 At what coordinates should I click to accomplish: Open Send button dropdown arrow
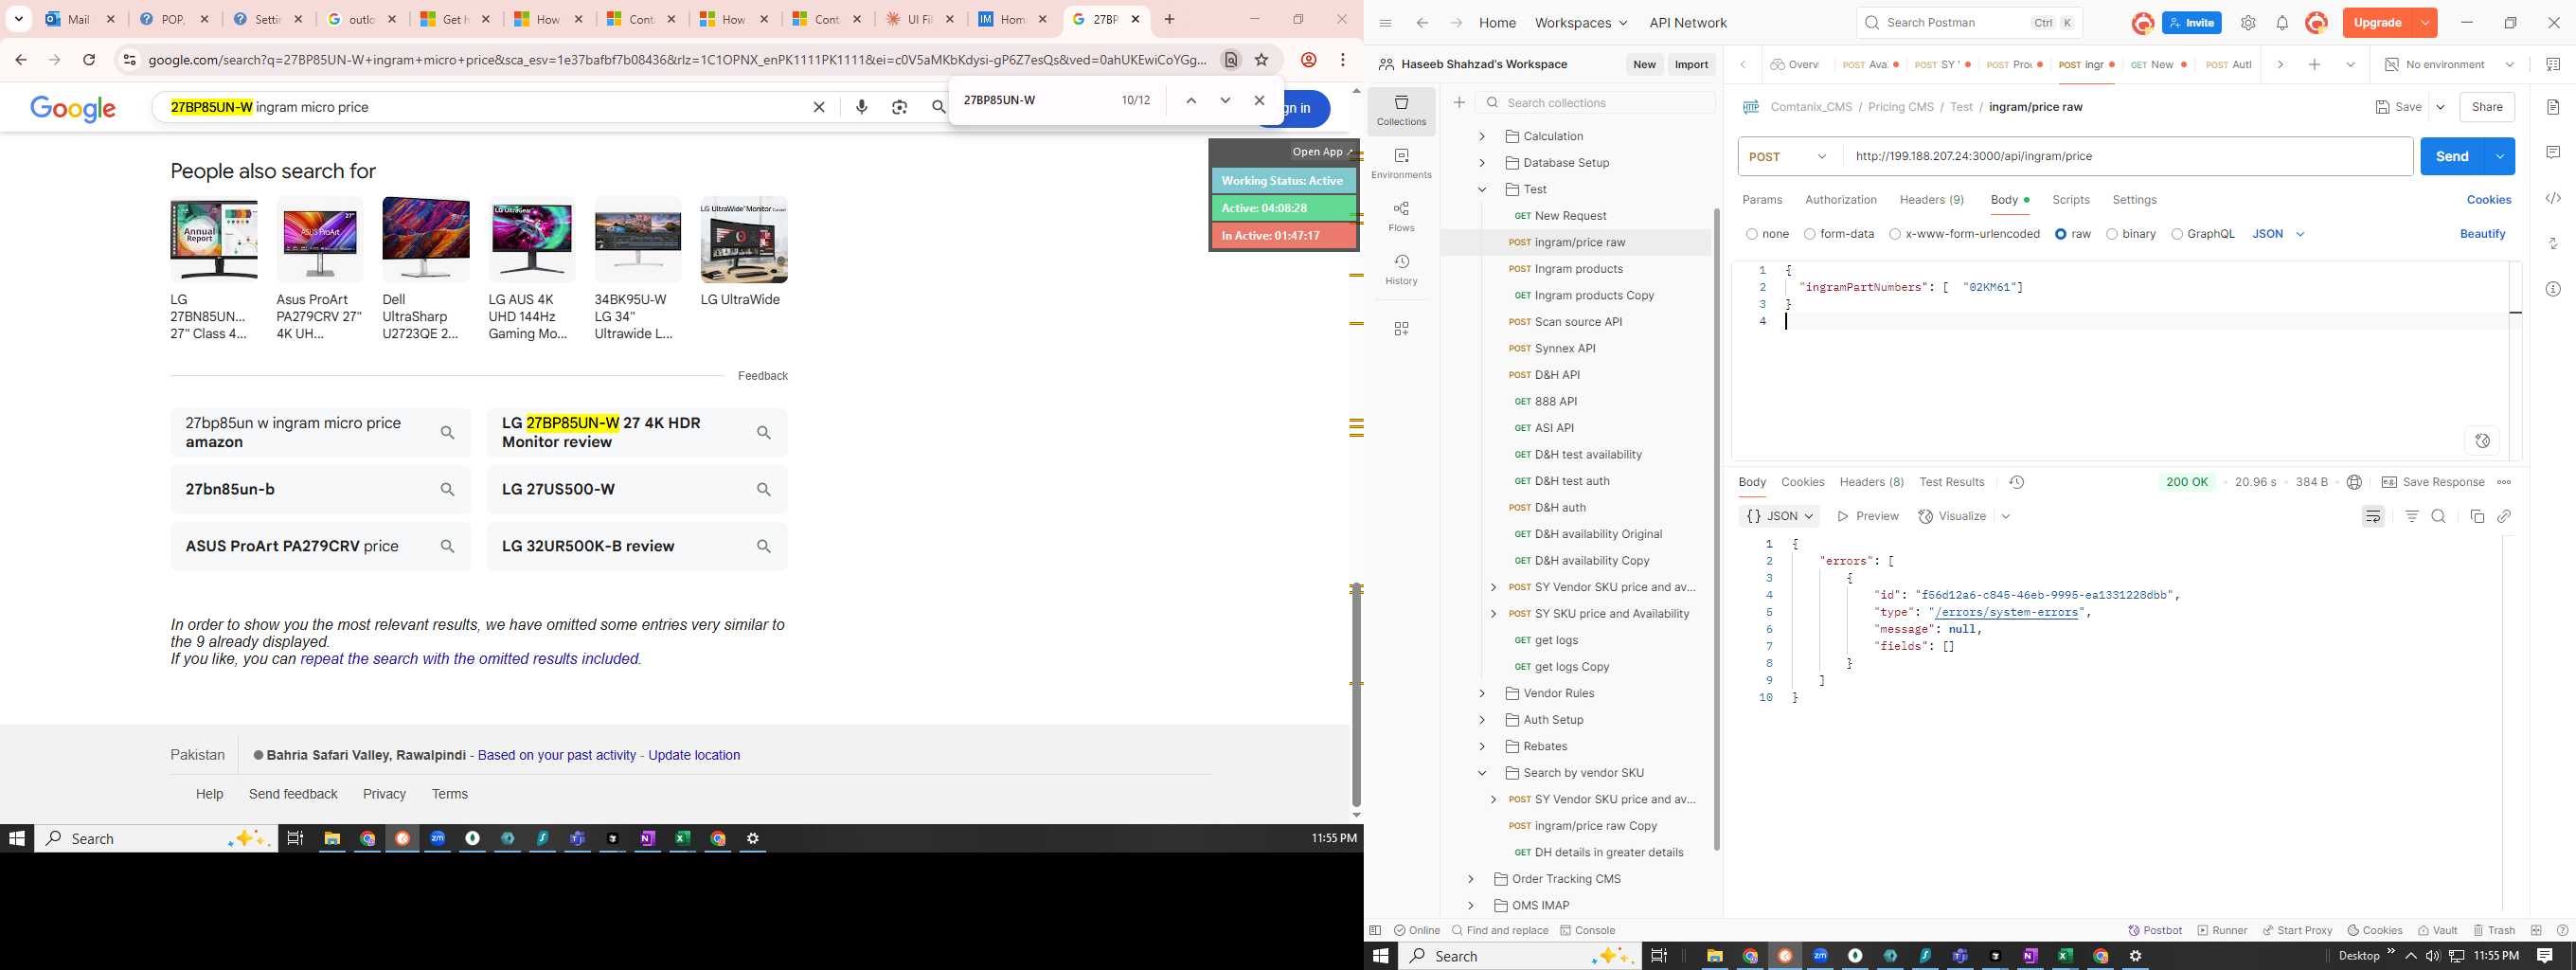pos(2500,156)
